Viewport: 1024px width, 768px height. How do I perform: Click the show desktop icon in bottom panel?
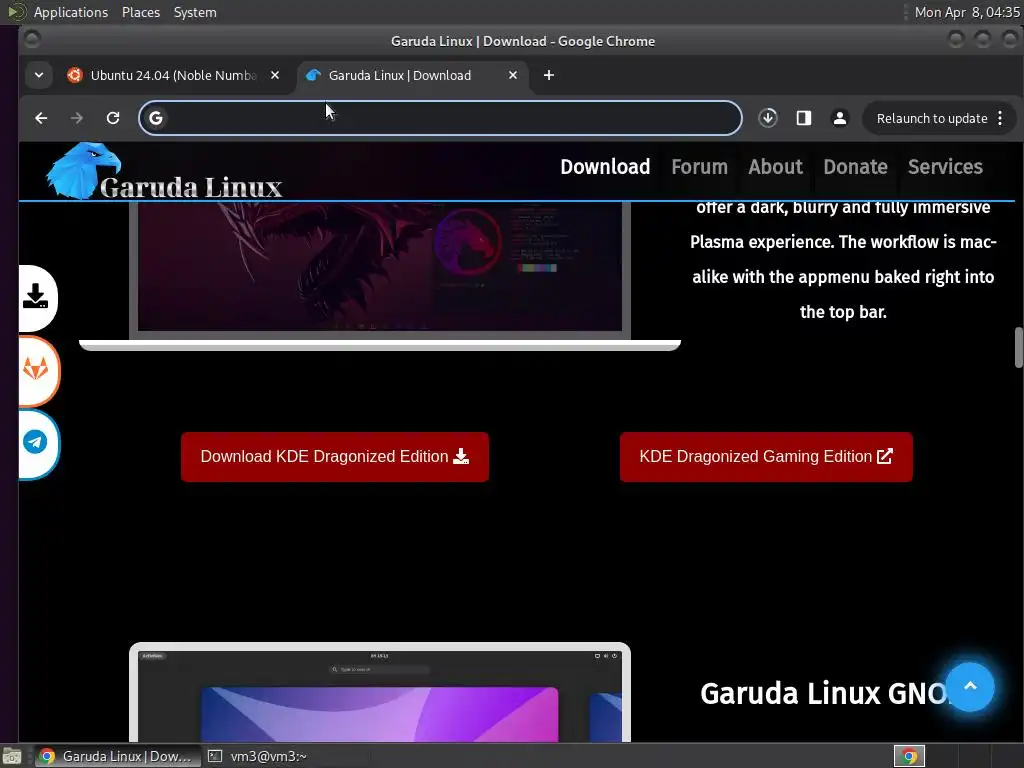(x=12, y=756)
